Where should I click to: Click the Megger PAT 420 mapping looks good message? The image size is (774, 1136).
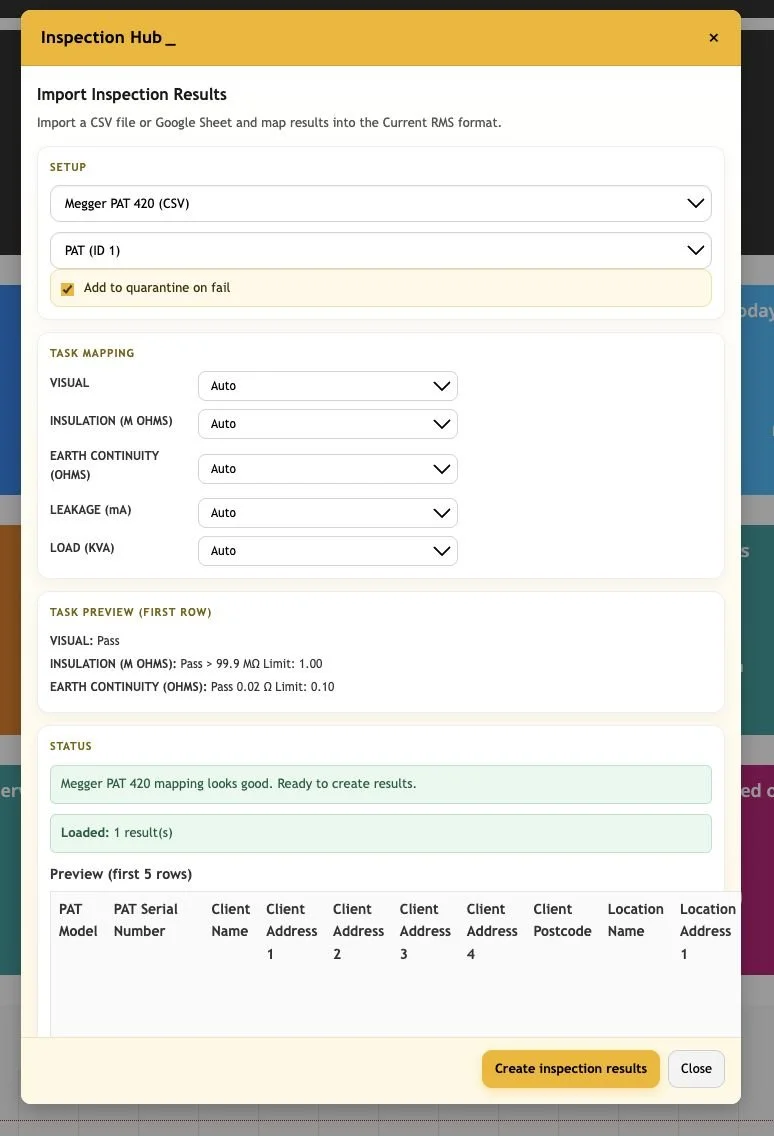coord(380,784)
